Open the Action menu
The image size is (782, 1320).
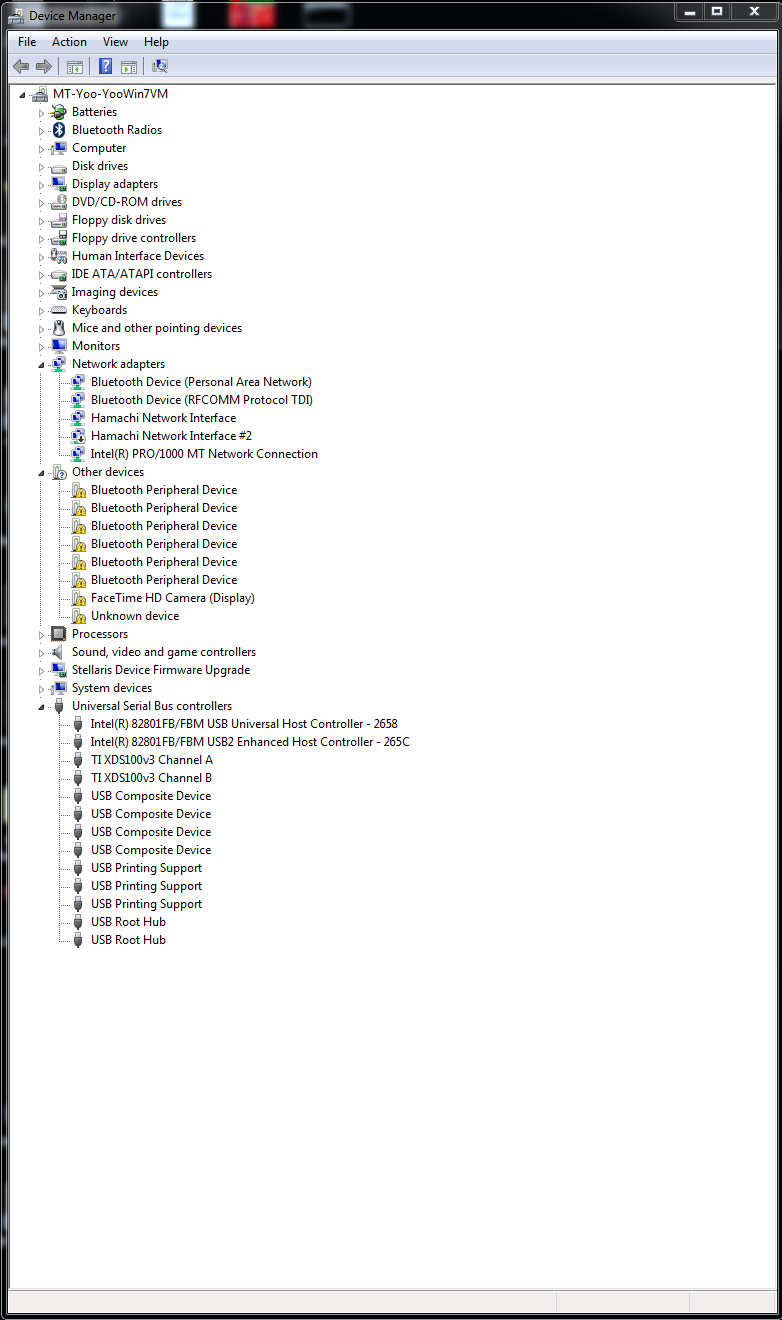point(69,42)
